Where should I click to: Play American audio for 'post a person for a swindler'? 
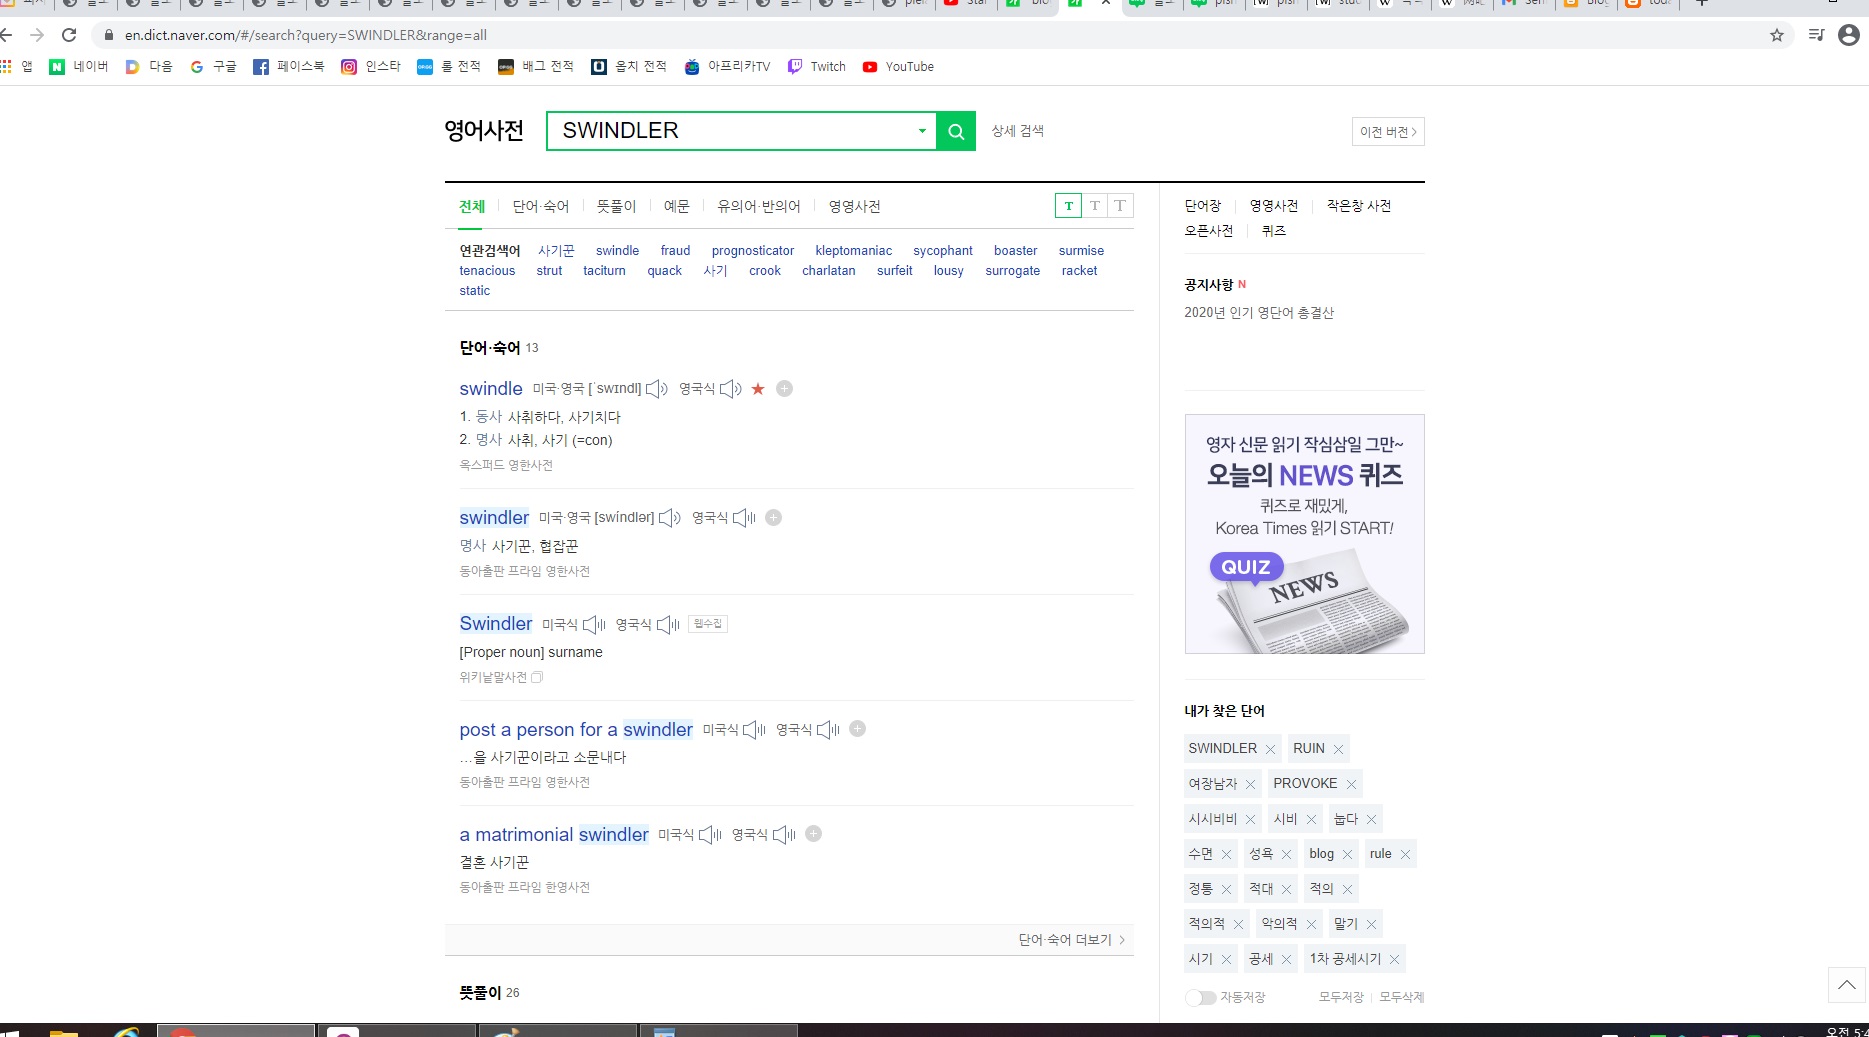click(754, 730)
